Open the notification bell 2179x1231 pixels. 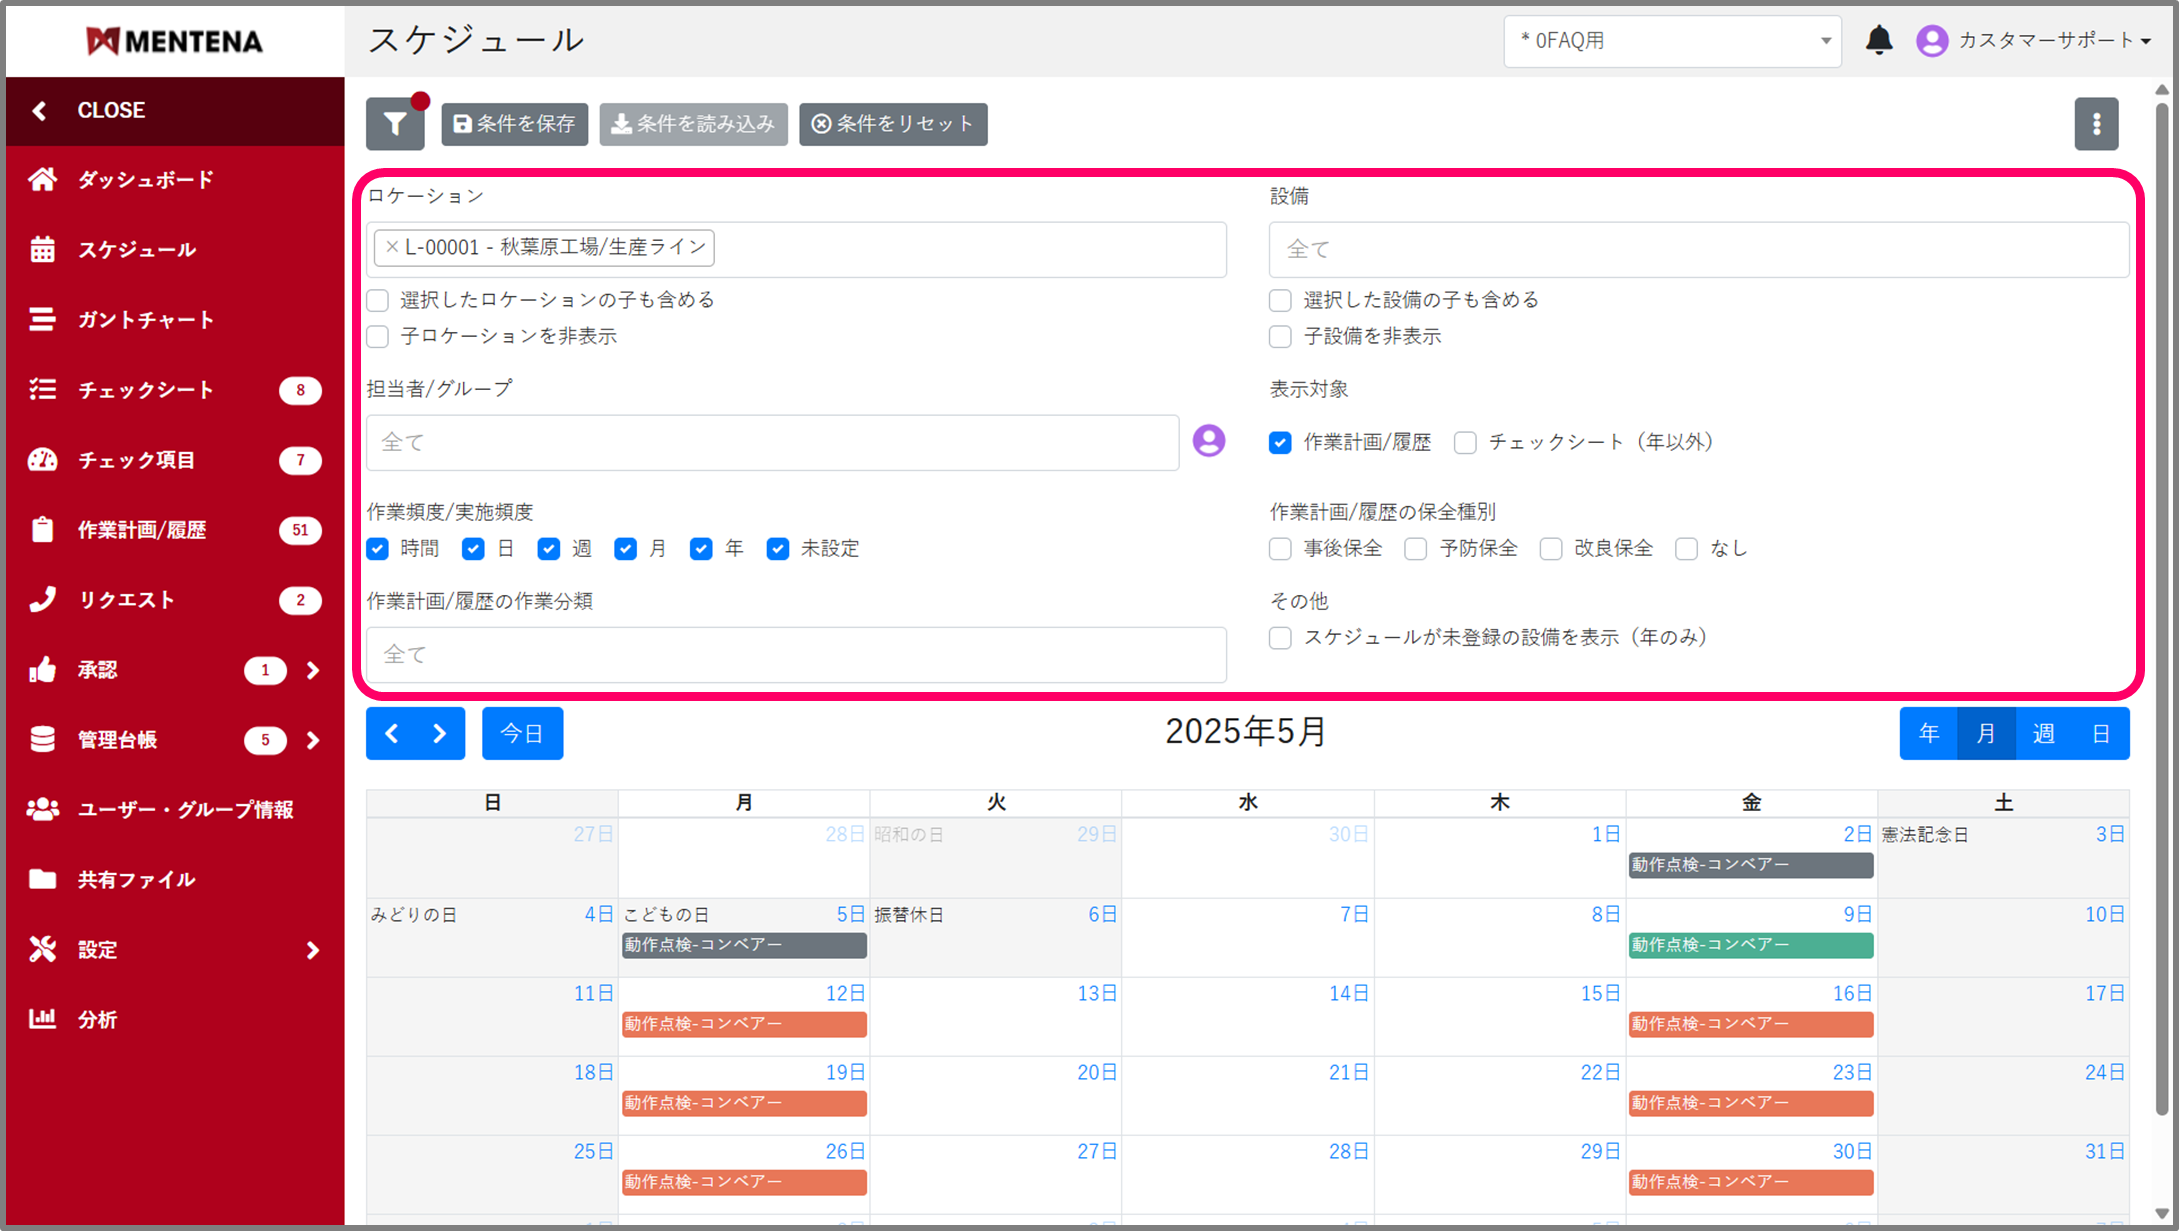click(x=1879, y=40)
